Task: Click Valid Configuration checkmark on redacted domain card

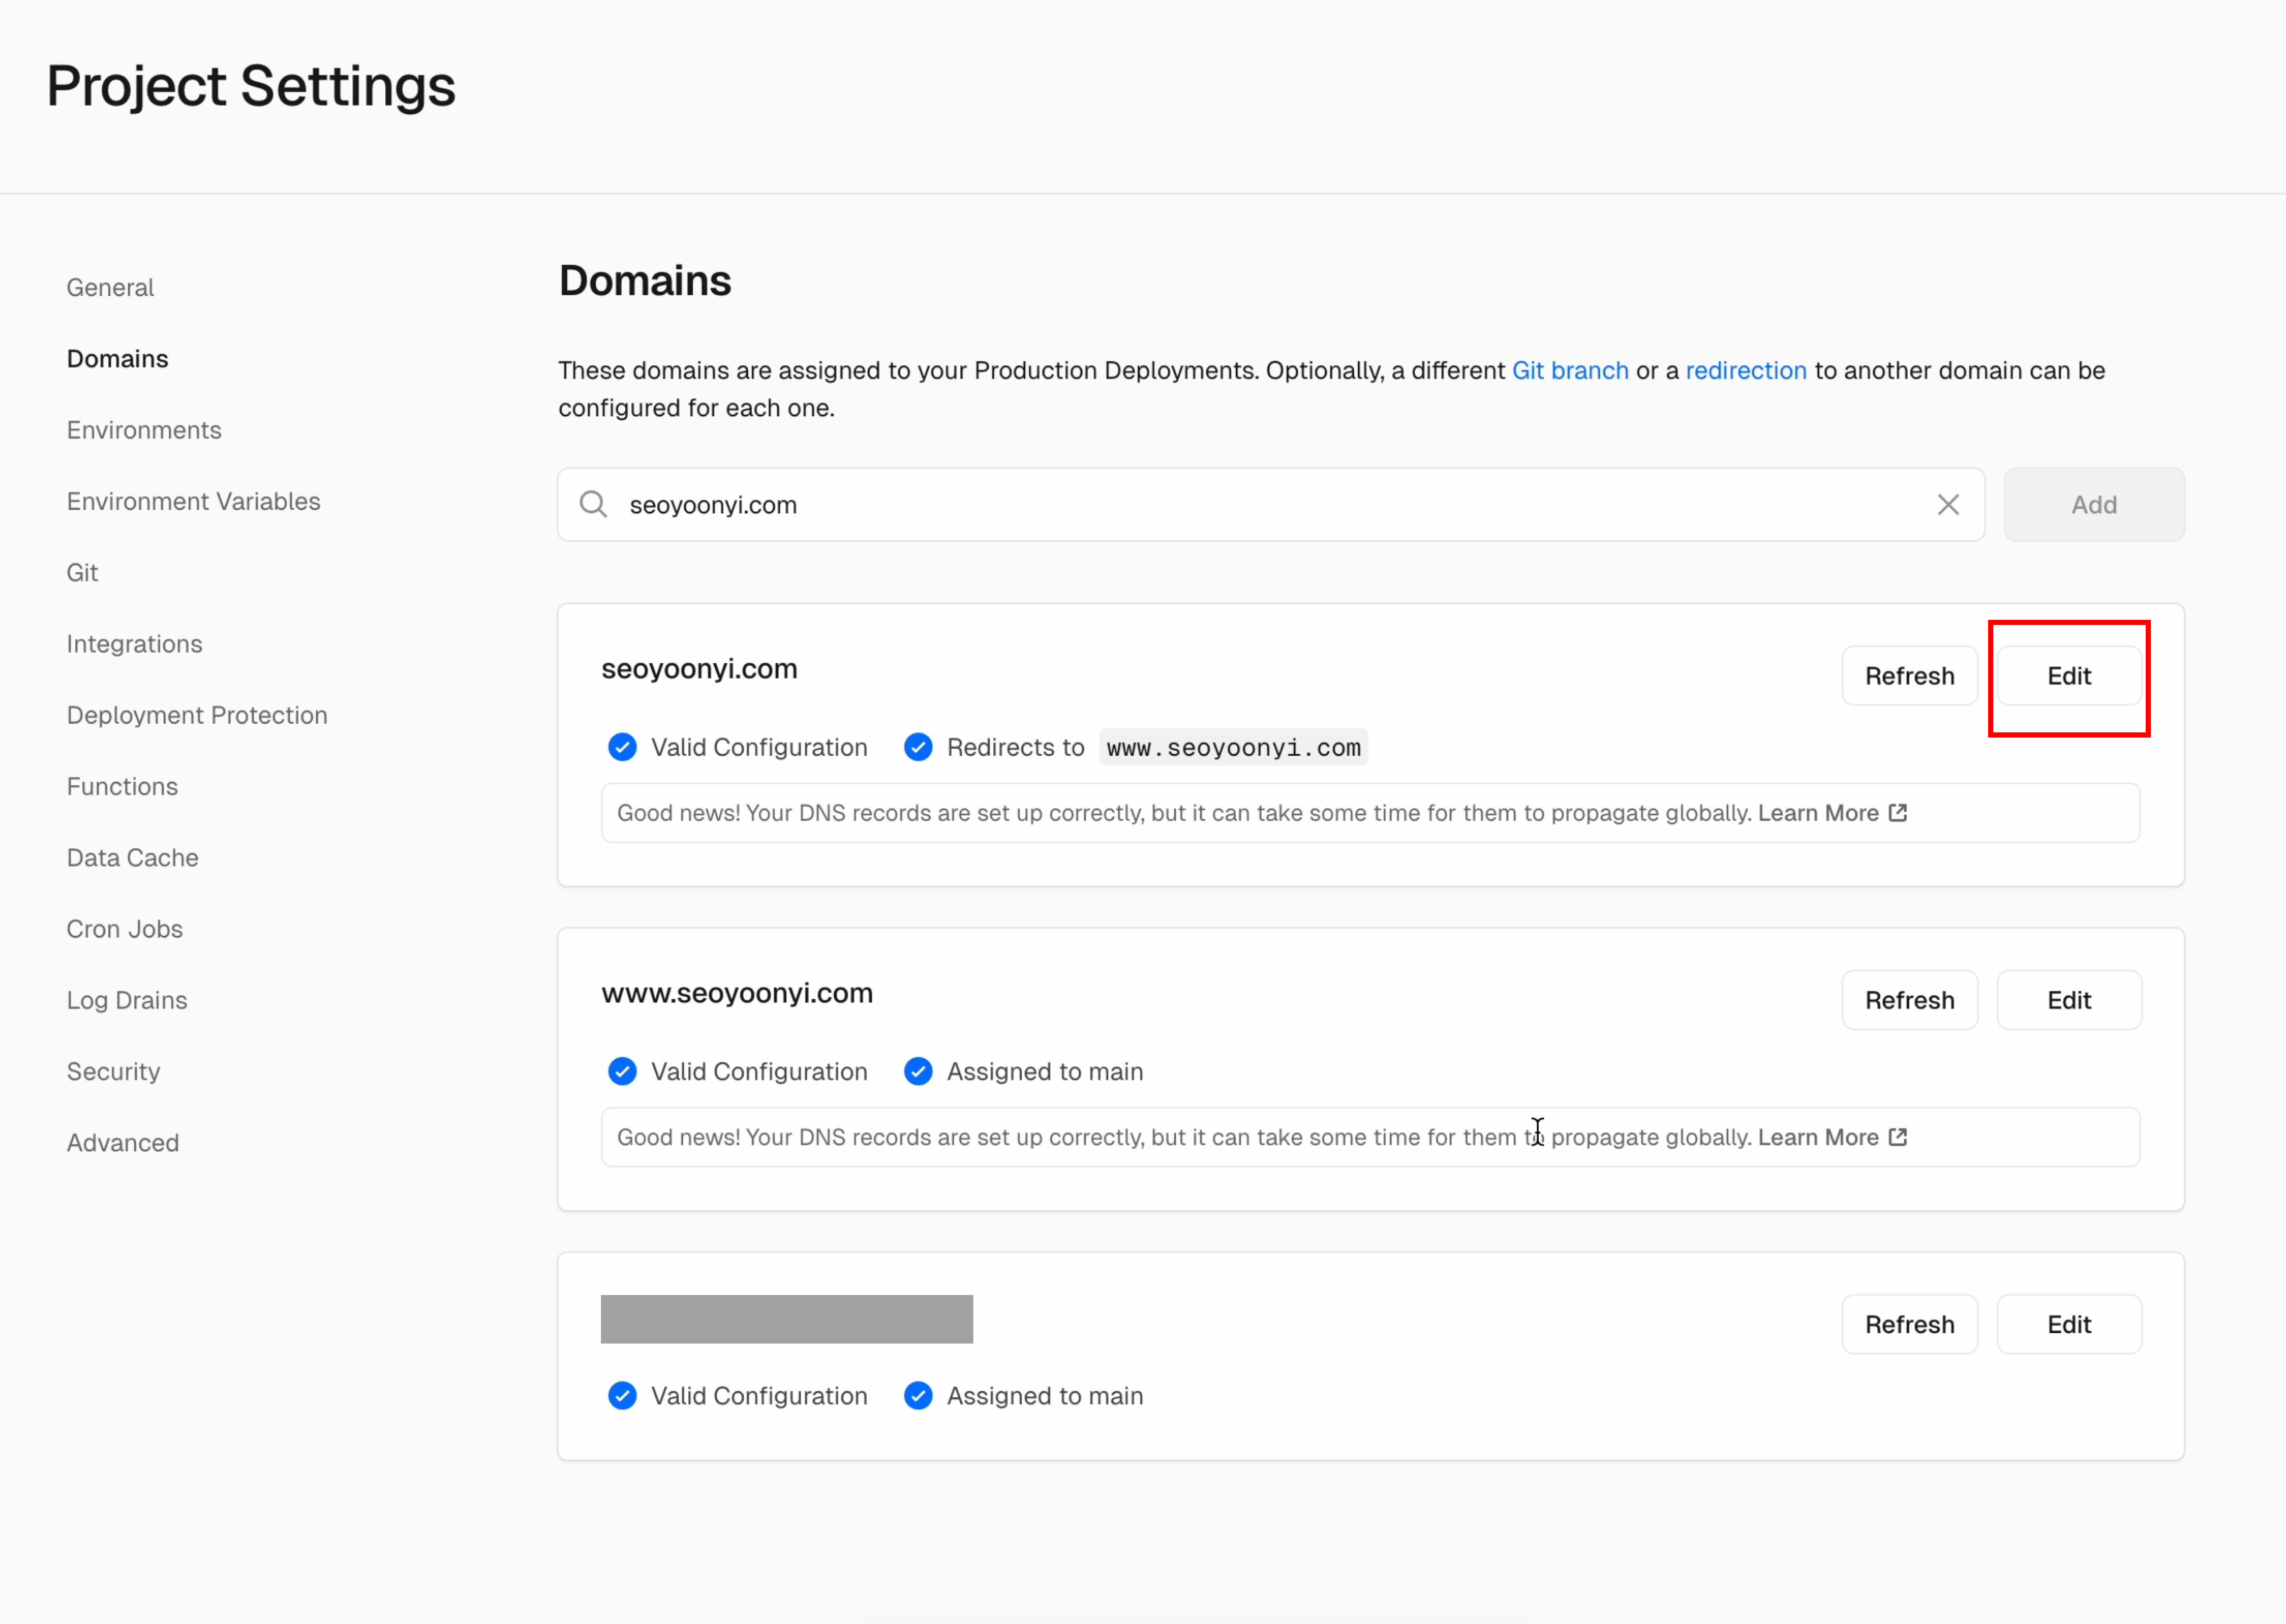Action: 622,1395
